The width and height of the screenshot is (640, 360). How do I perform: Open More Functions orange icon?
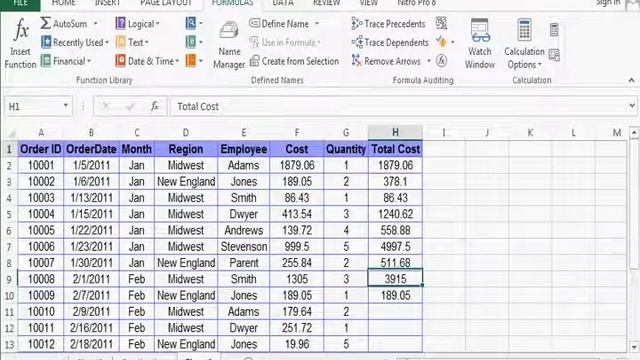(x=191, y=61)
